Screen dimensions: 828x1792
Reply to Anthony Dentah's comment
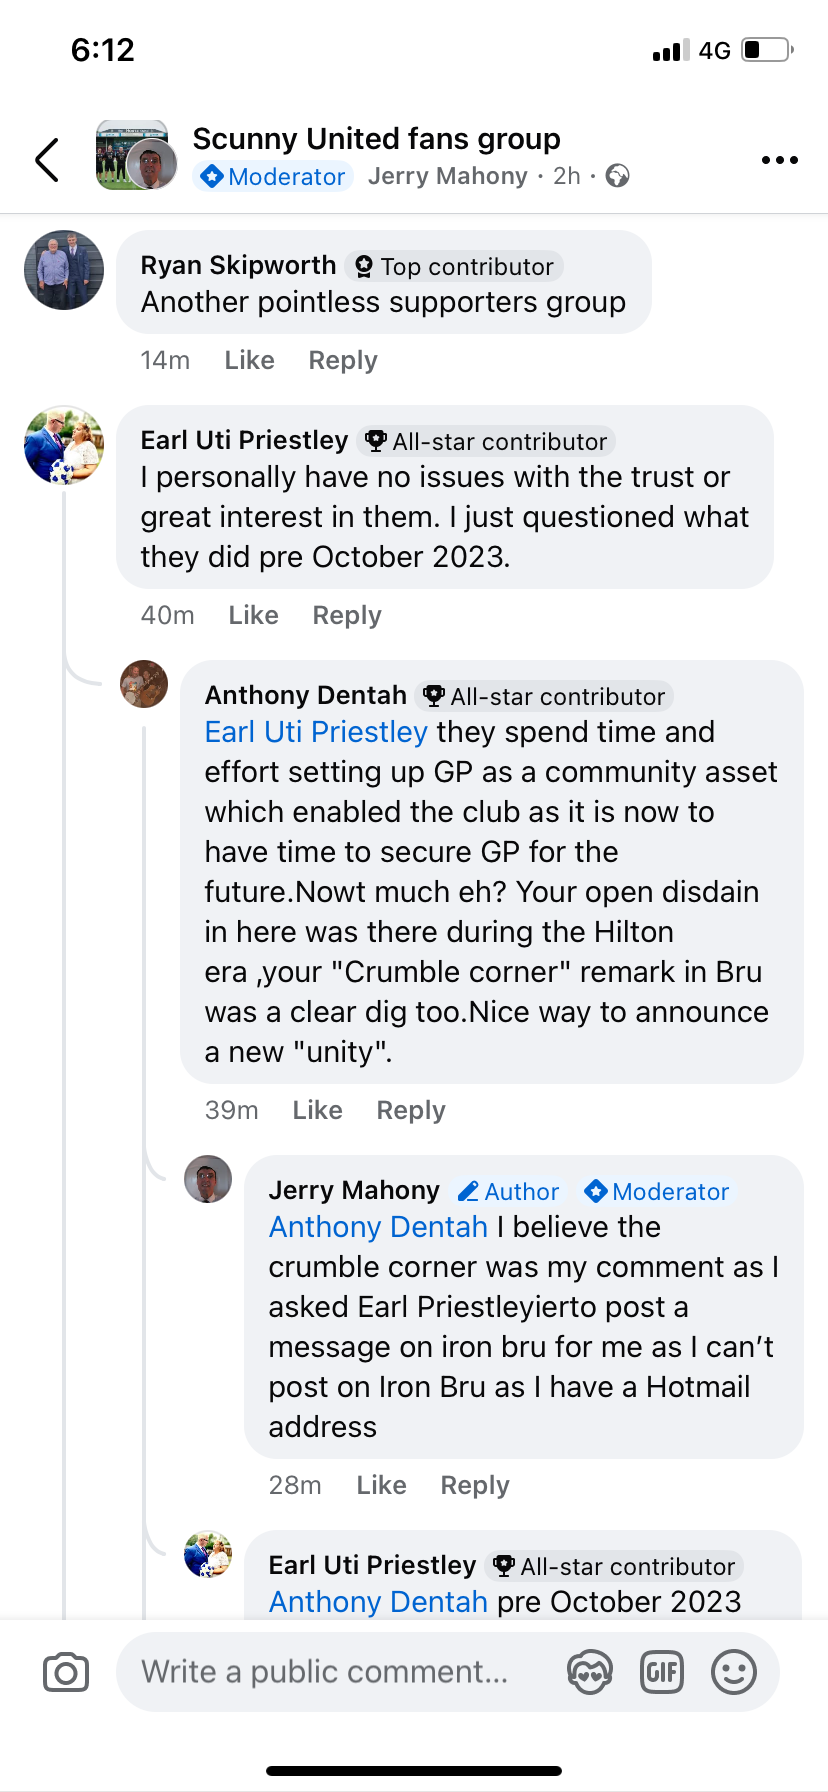point(410,1110)
